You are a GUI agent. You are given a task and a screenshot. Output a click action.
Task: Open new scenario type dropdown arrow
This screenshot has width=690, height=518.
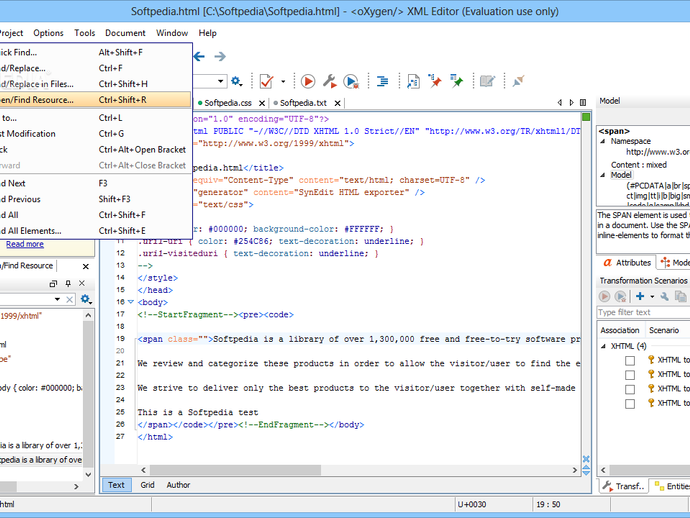[652, 297]
